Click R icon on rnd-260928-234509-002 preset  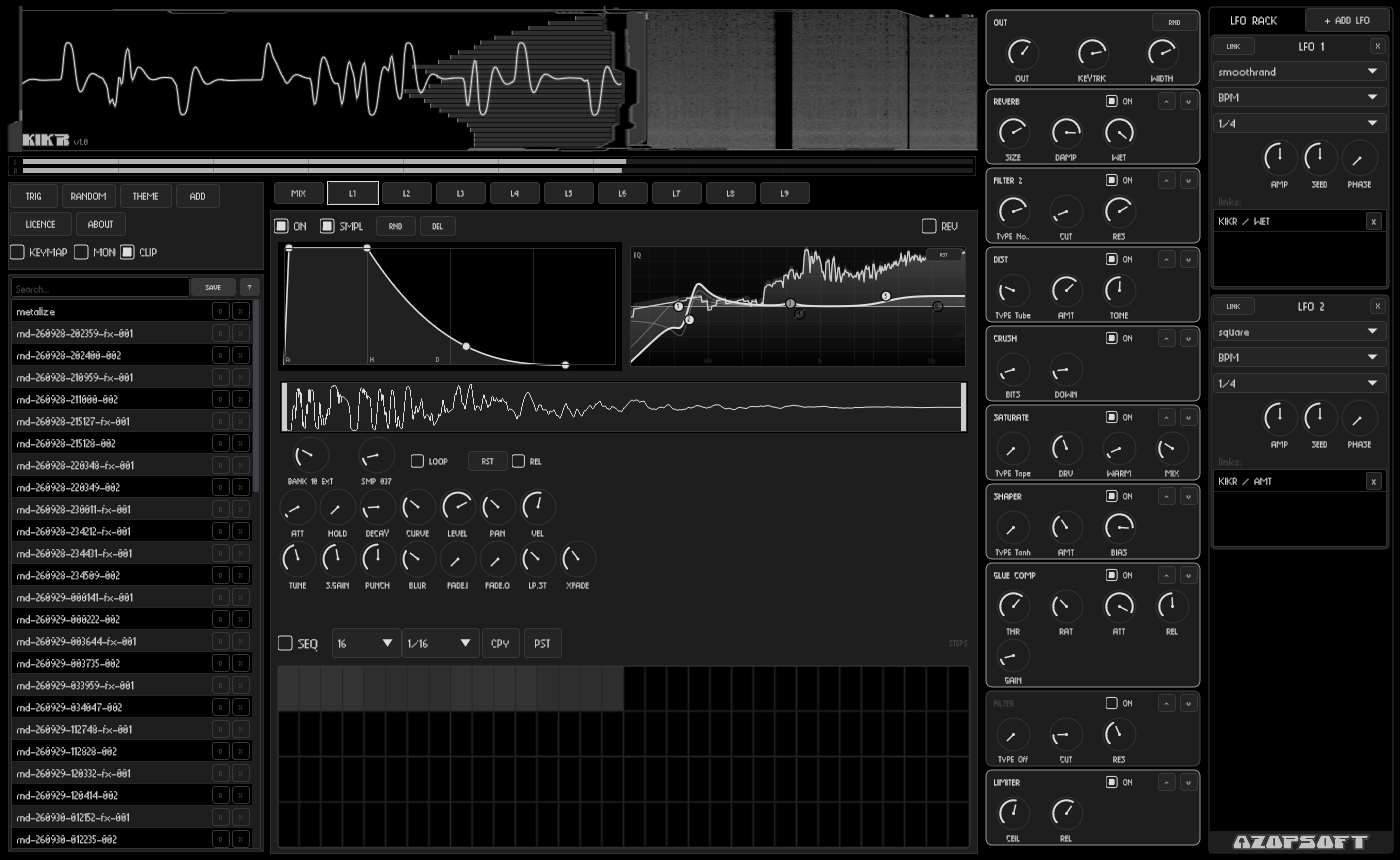click(220, 575)
